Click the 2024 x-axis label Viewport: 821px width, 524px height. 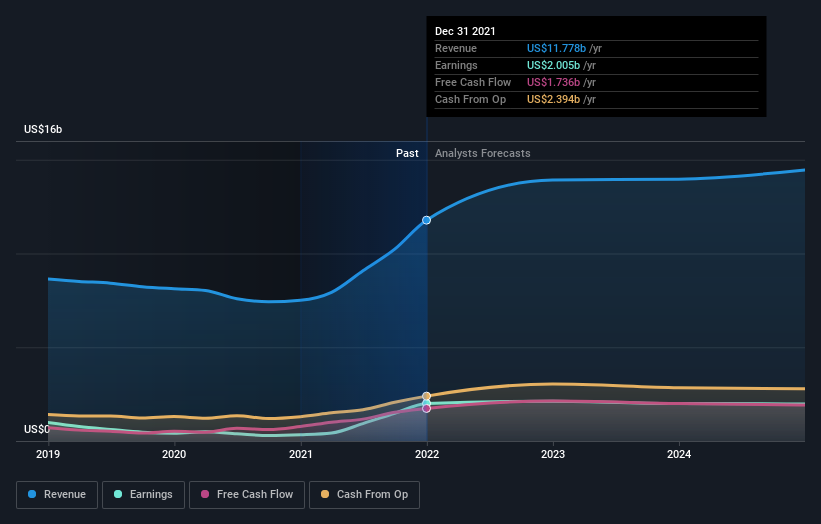pos(679,454)
